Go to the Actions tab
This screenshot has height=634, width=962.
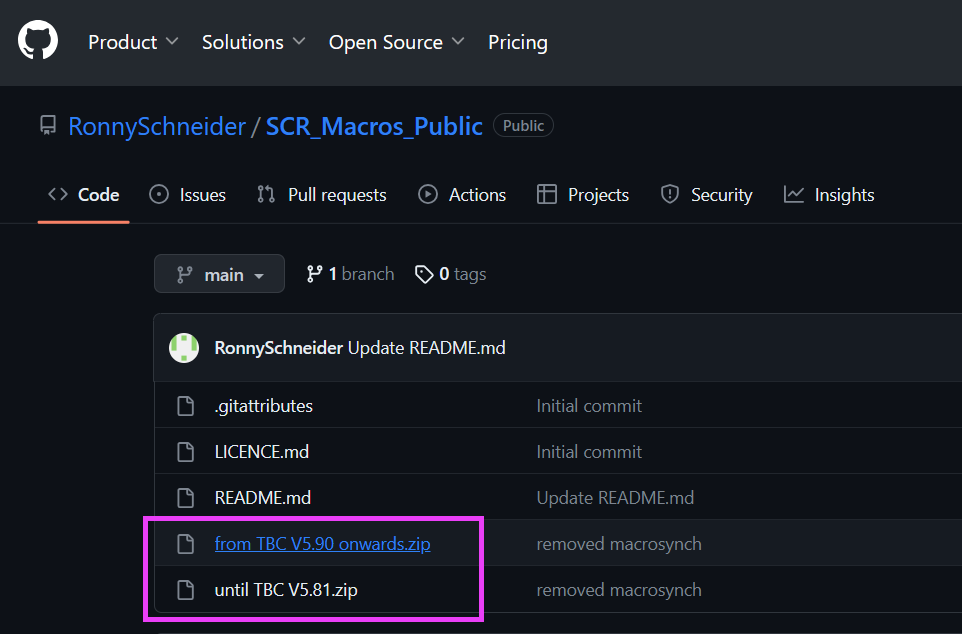click(462, 195)
